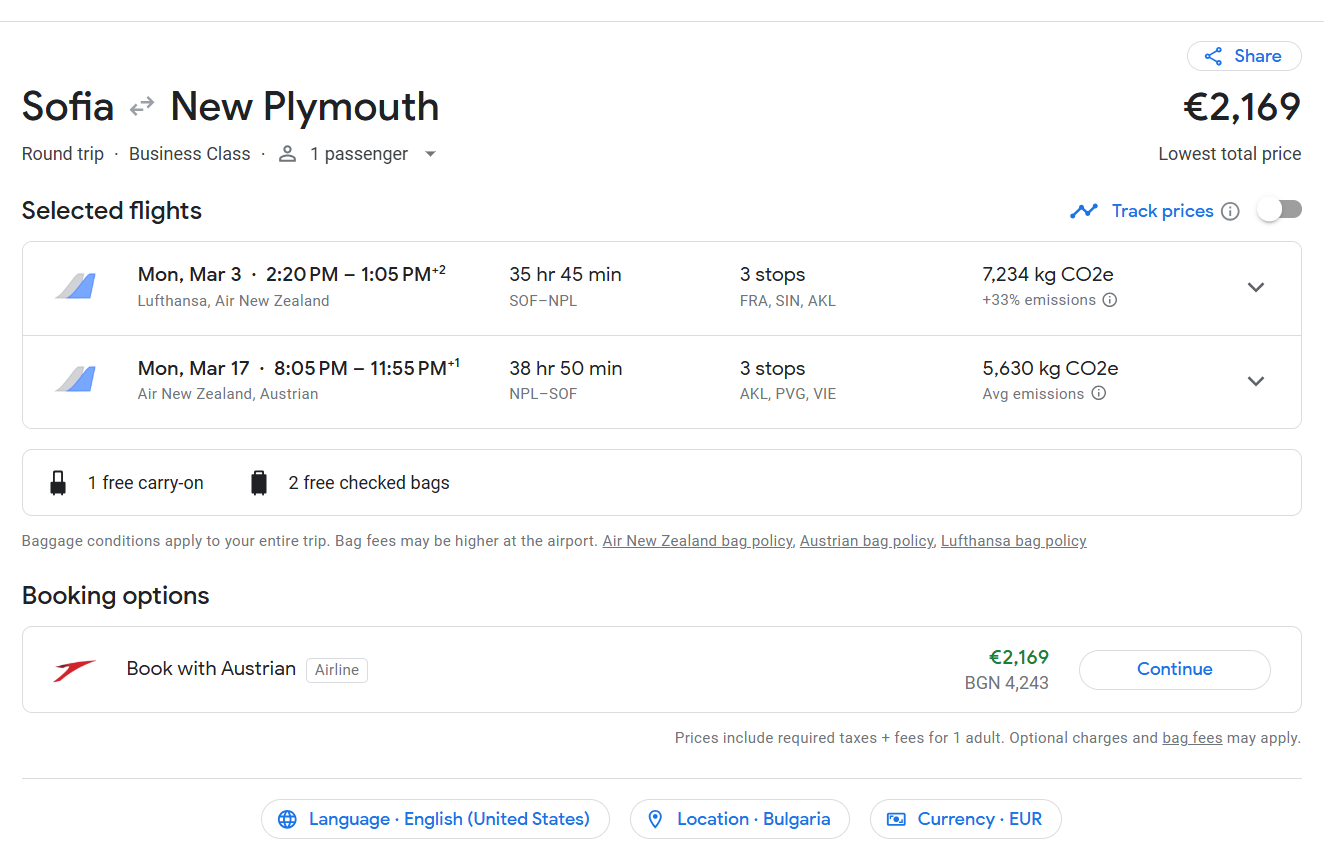Enable the Track prices toggle
Image resolution: width=1324 pixels, height=845 pixels.
[x=1279, y=210]
